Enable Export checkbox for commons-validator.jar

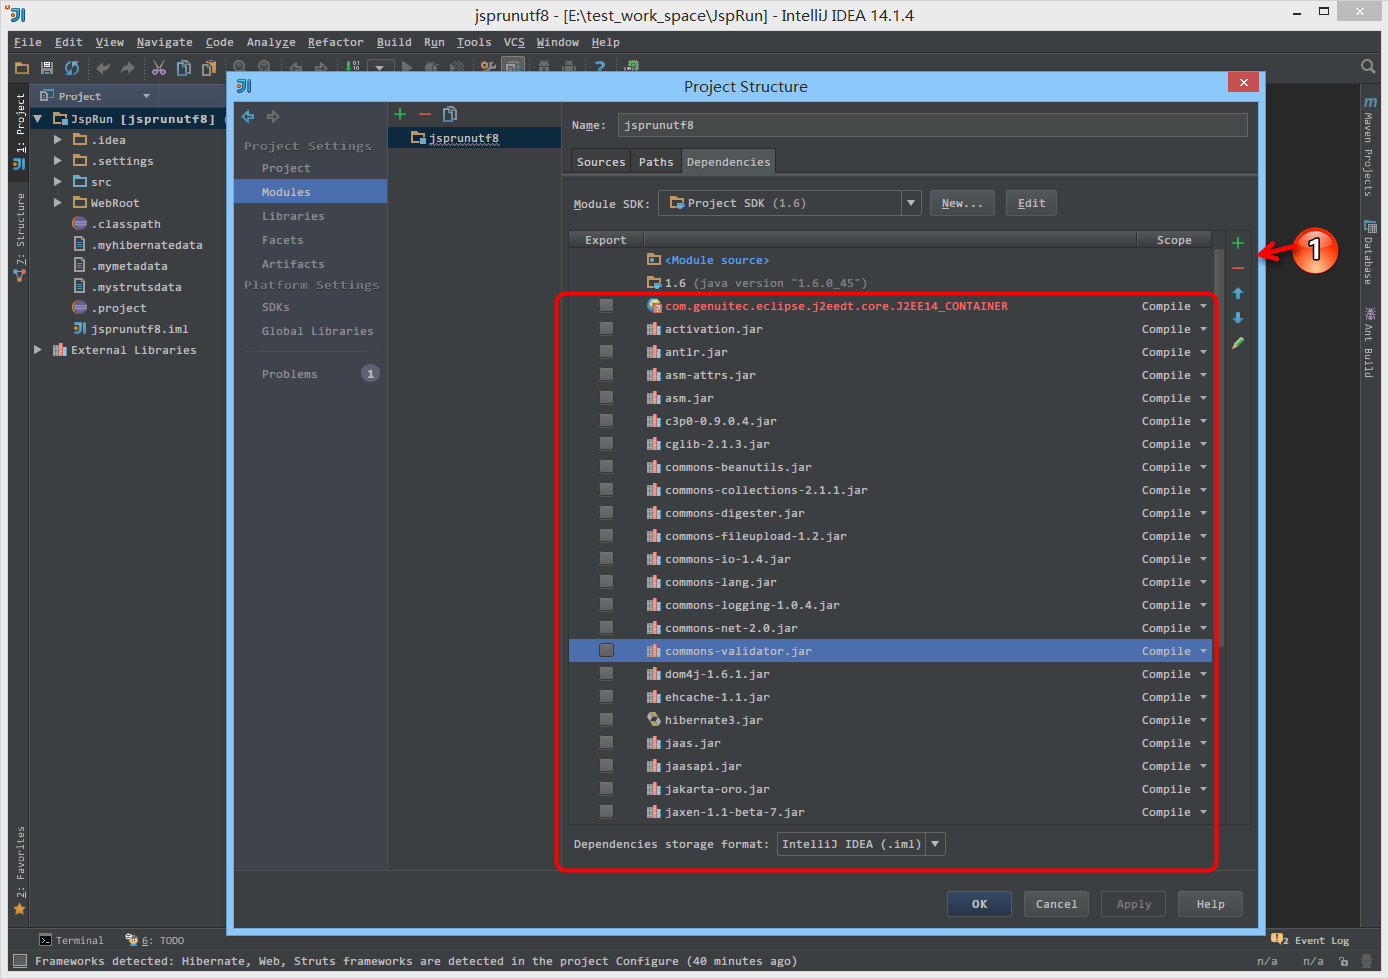coord(606,650)
